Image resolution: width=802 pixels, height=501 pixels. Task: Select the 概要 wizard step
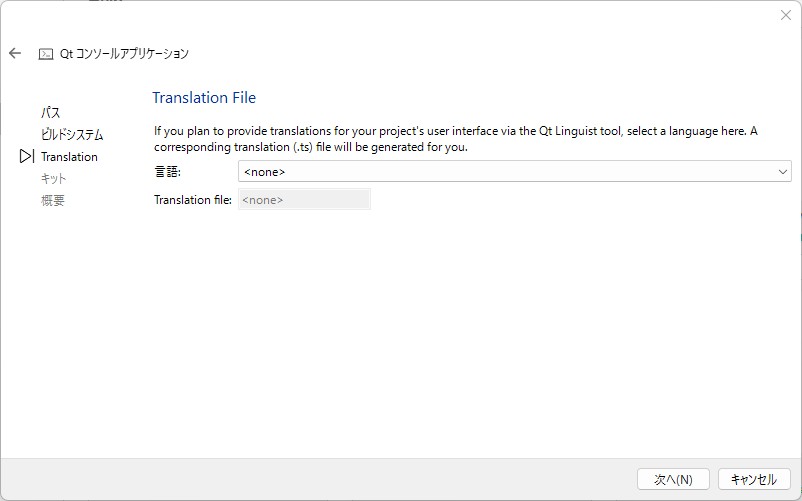[x=53, y=200]
